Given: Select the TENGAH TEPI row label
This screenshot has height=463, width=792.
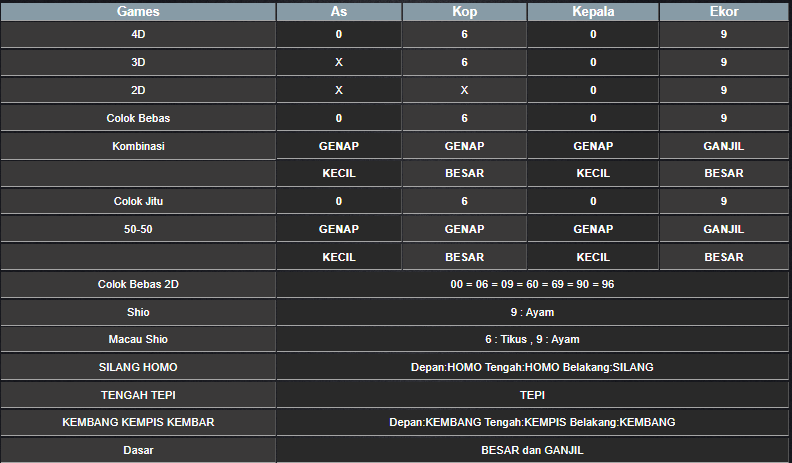Looking at the screenshot, I should 138,395.
